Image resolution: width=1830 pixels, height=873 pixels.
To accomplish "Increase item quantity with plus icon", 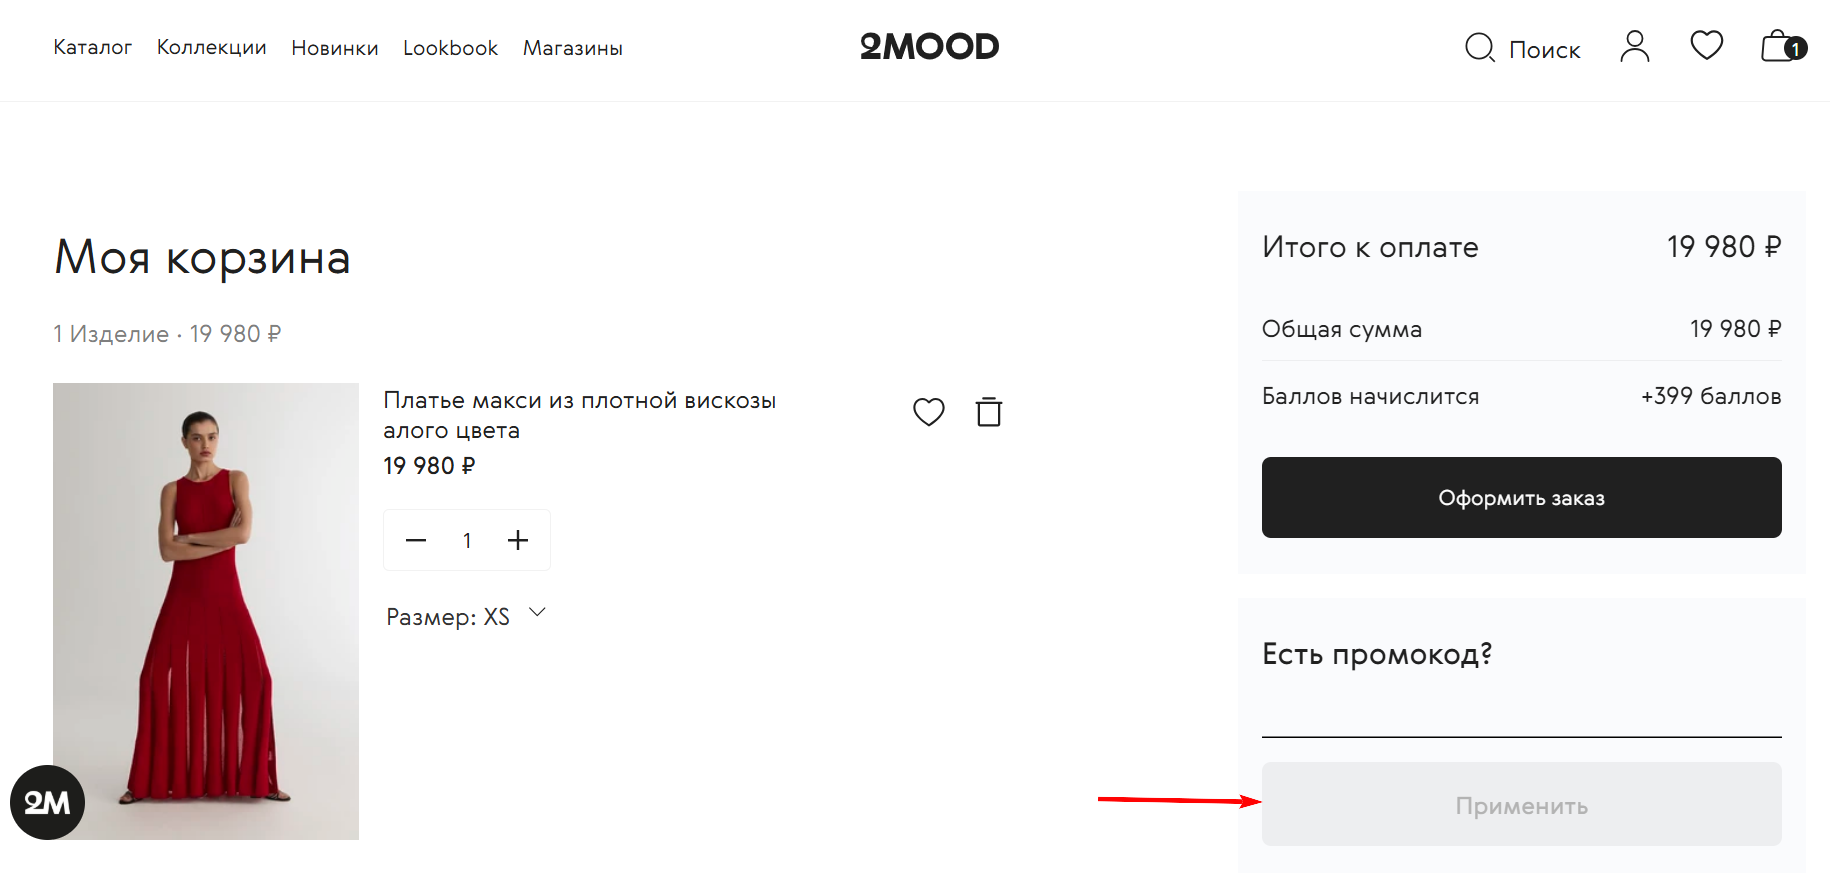I will click(x=518, y=539).
